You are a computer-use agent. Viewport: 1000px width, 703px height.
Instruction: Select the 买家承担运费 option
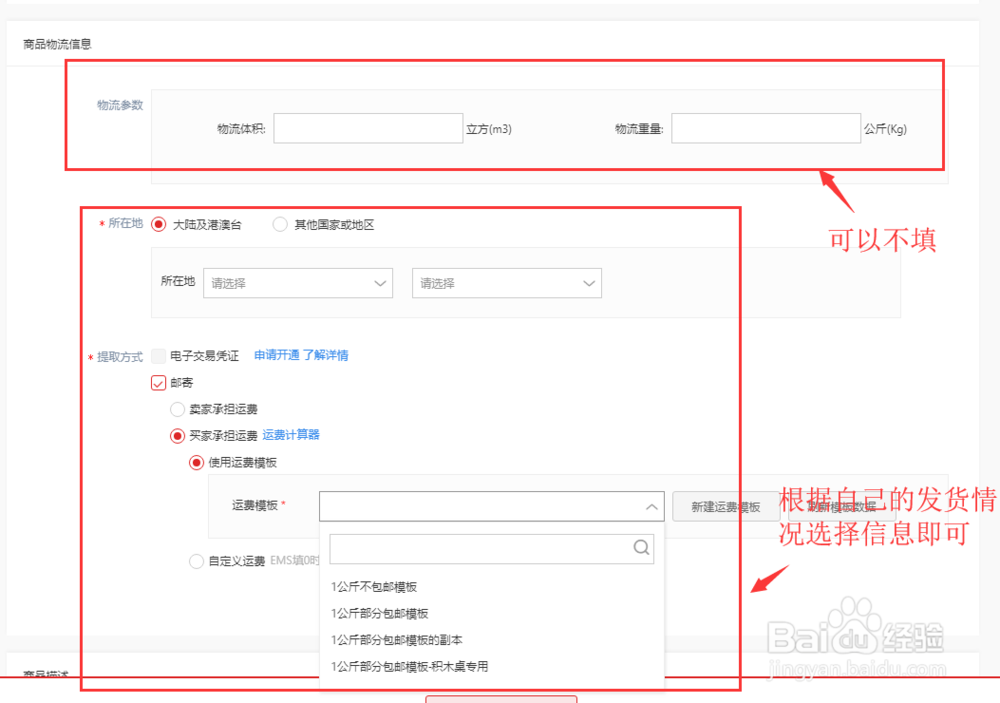[x=176, y=435]
